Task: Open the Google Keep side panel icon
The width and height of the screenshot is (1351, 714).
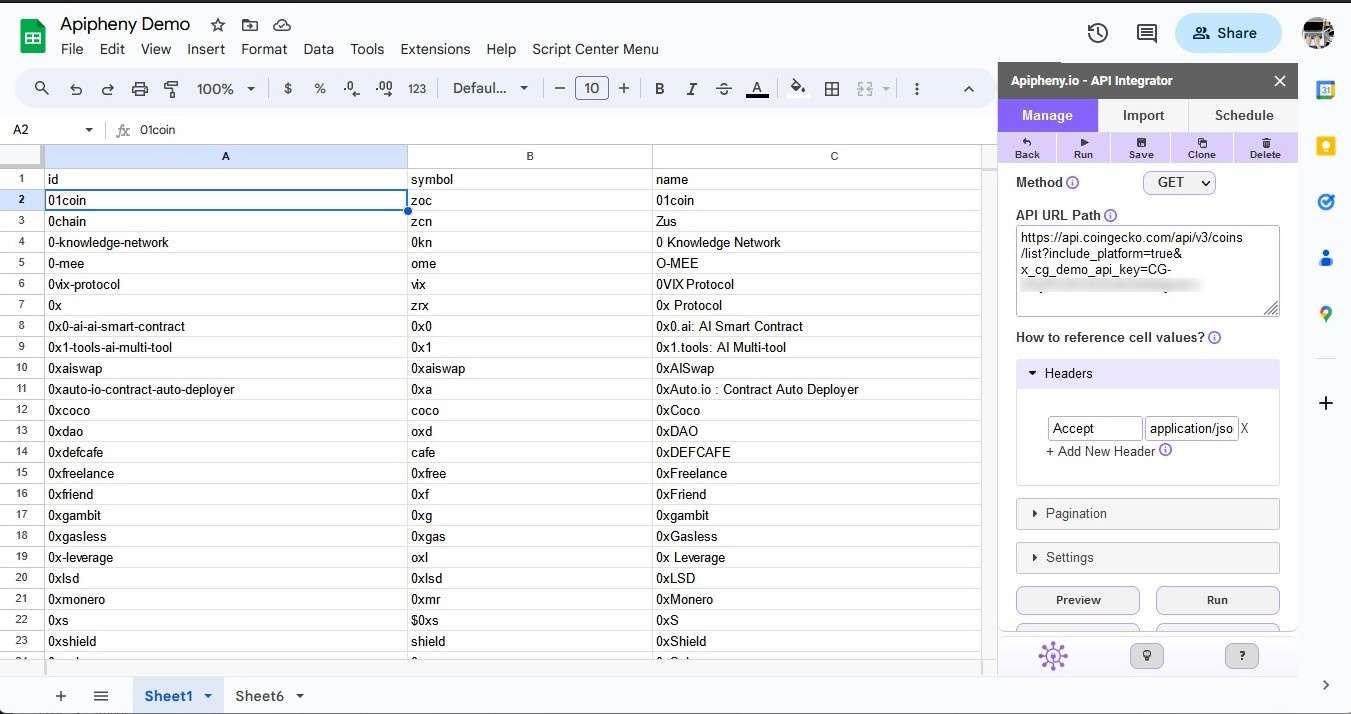Action: pyautogui.click(x=1326, y=146)
